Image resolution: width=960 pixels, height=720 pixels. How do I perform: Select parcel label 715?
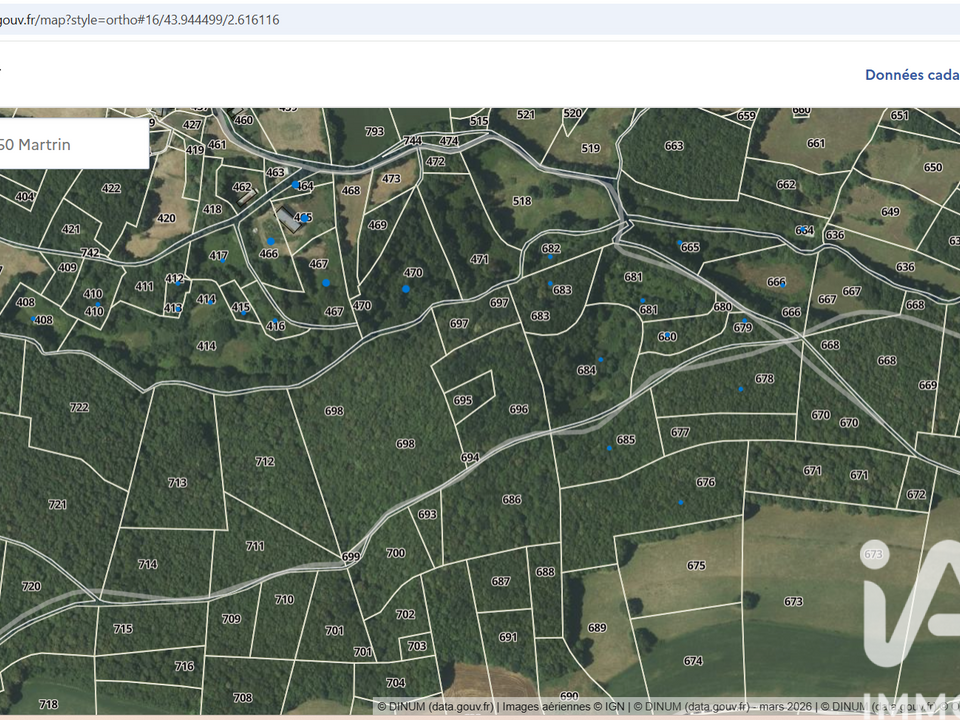coord(123,629)
